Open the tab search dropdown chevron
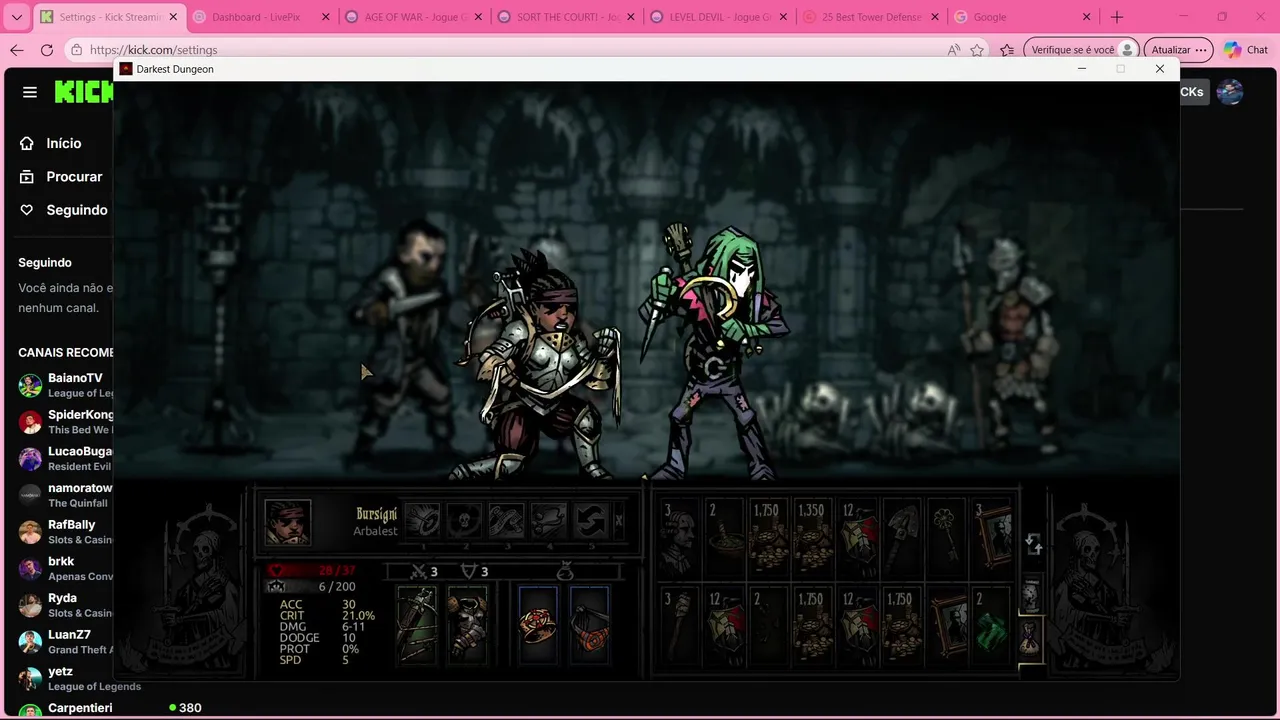Viewport: 1280px width, 720px height. (x=16, y=17)
